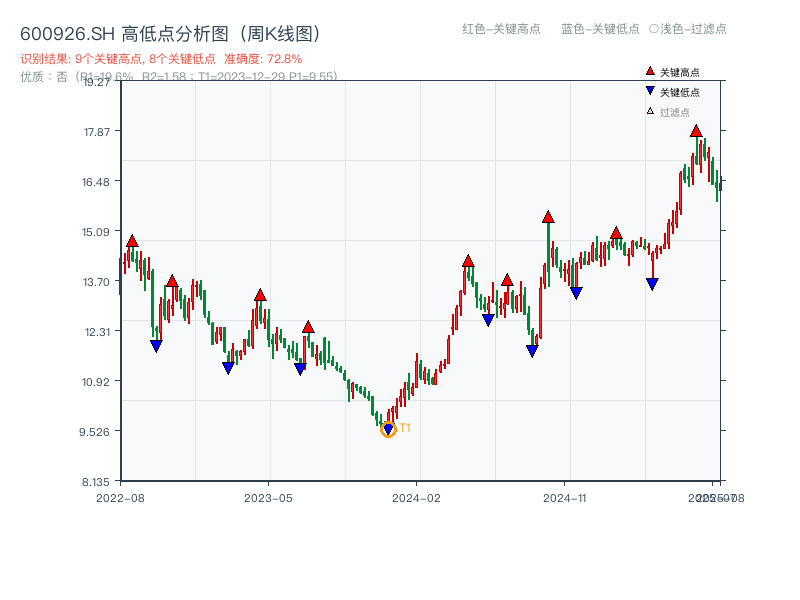Select the last blue key-low marker in 2025

point(652,284)
